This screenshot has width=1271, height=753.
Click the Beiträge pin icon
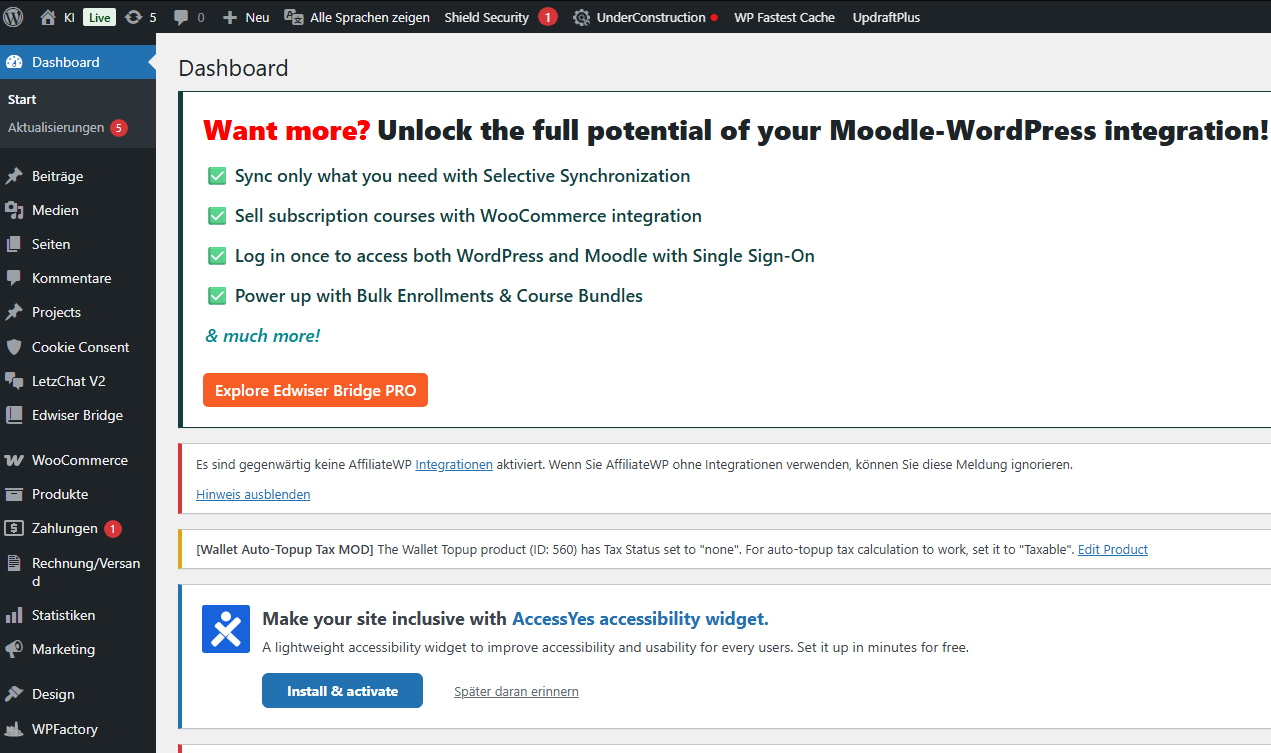[x=14, y=176]
